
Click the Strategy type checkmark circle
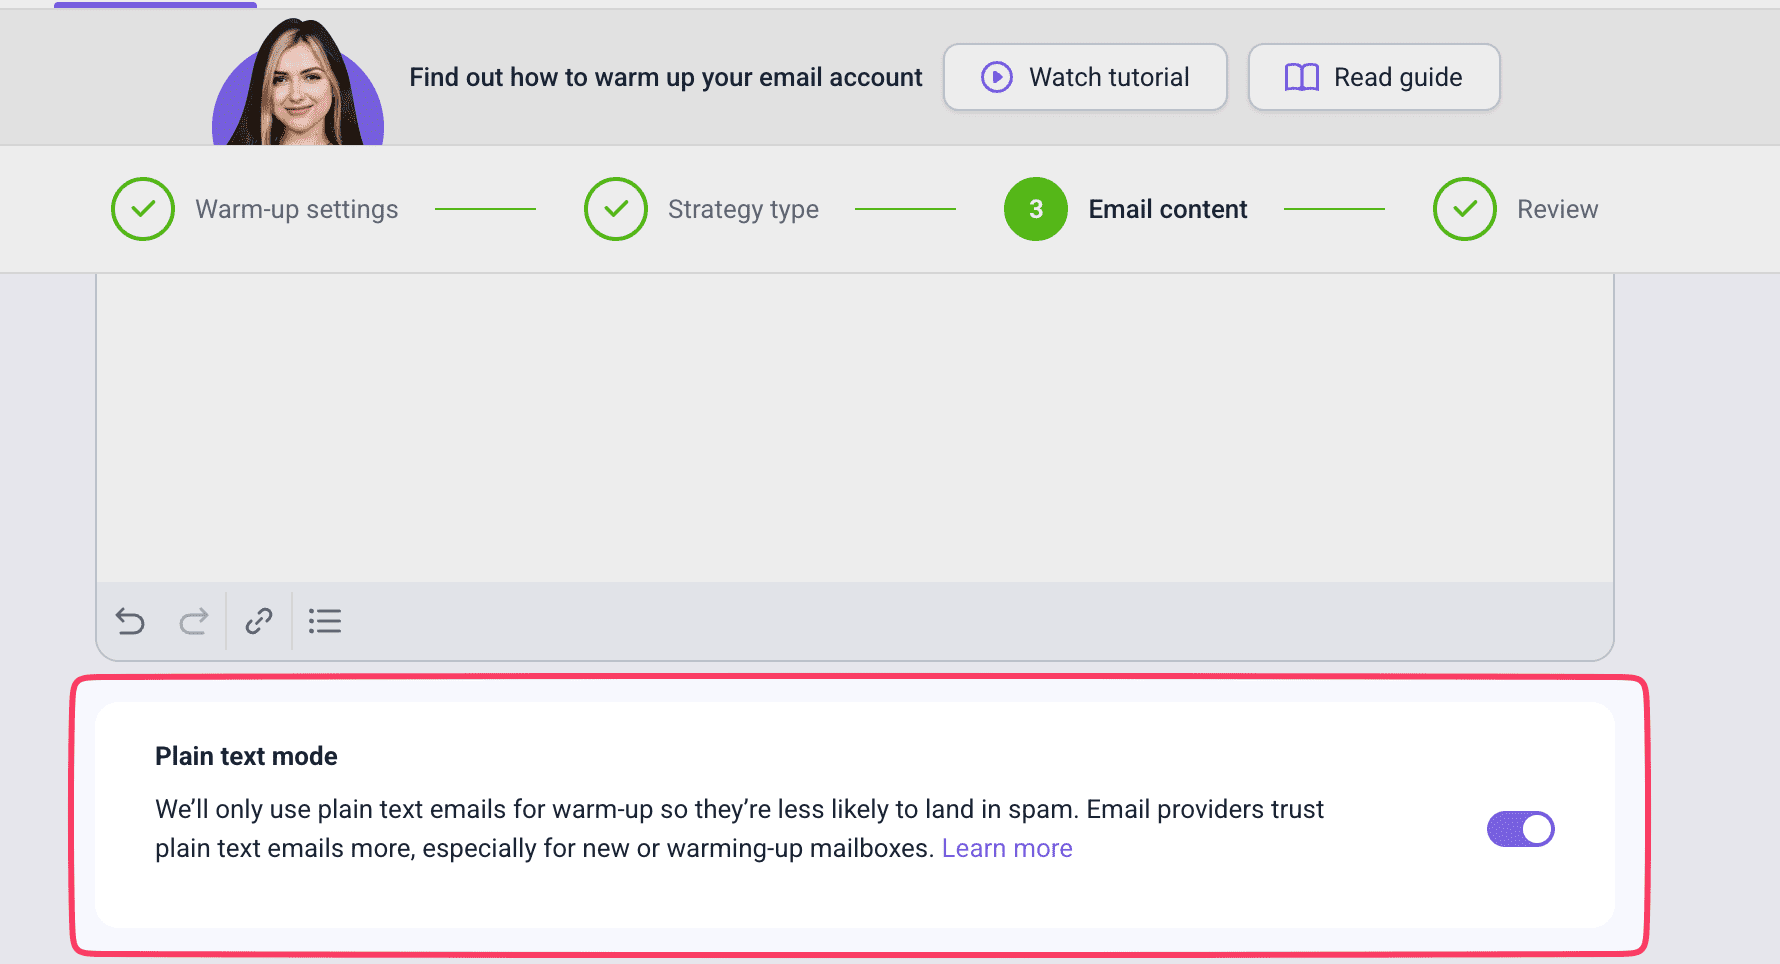pos(616,209)
